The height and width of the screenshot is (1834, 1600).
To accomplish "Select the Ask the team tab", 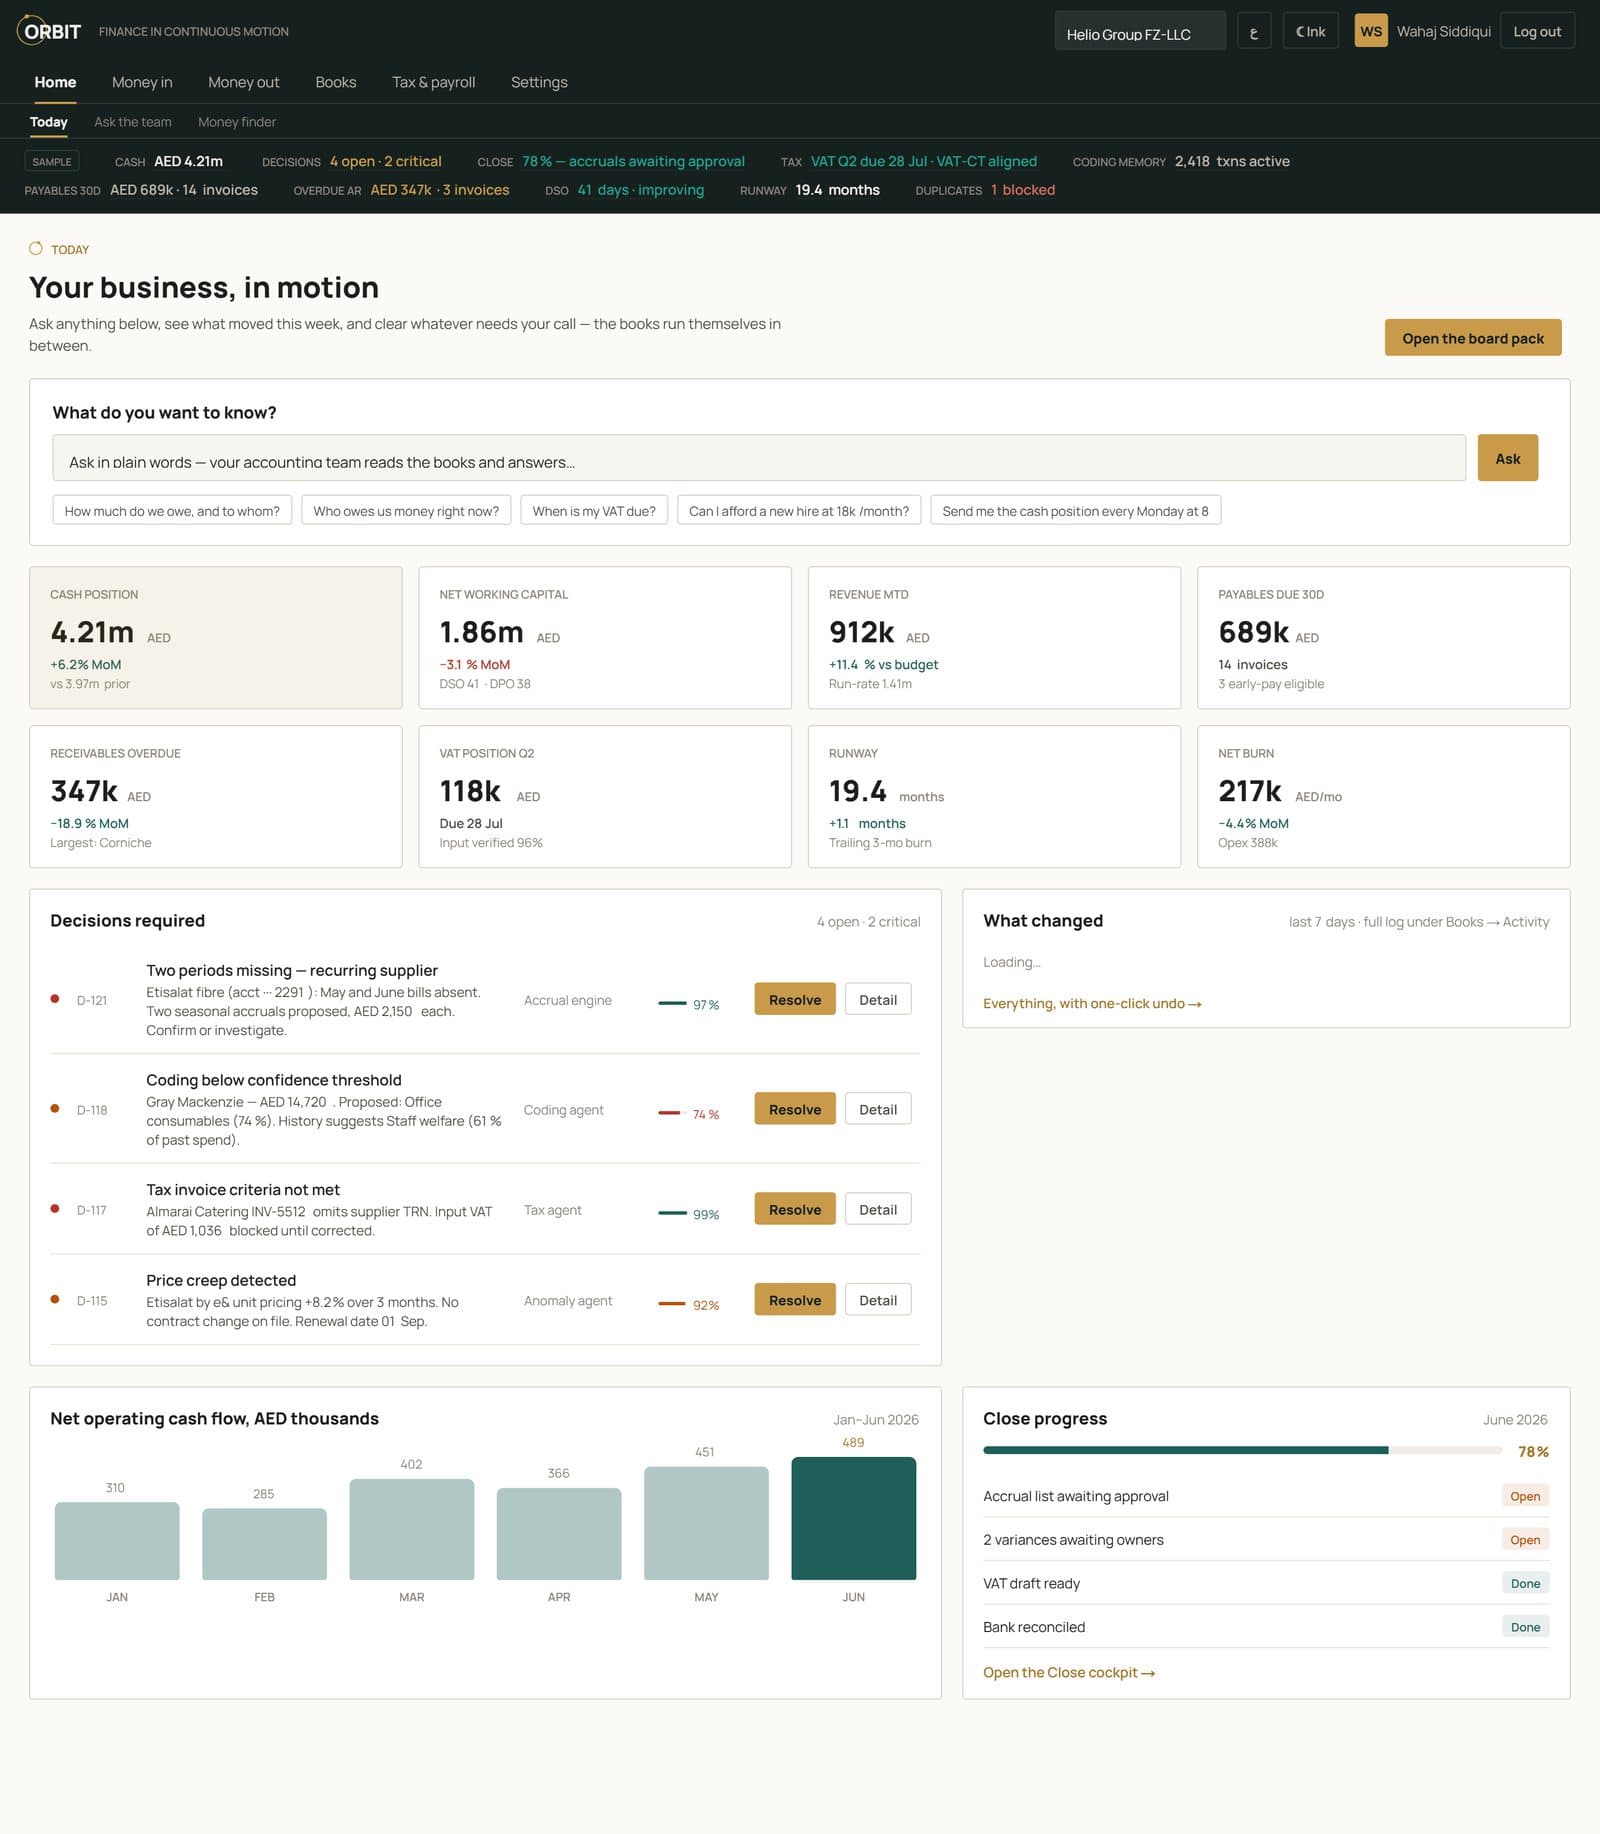I will (x=133, y=122).
